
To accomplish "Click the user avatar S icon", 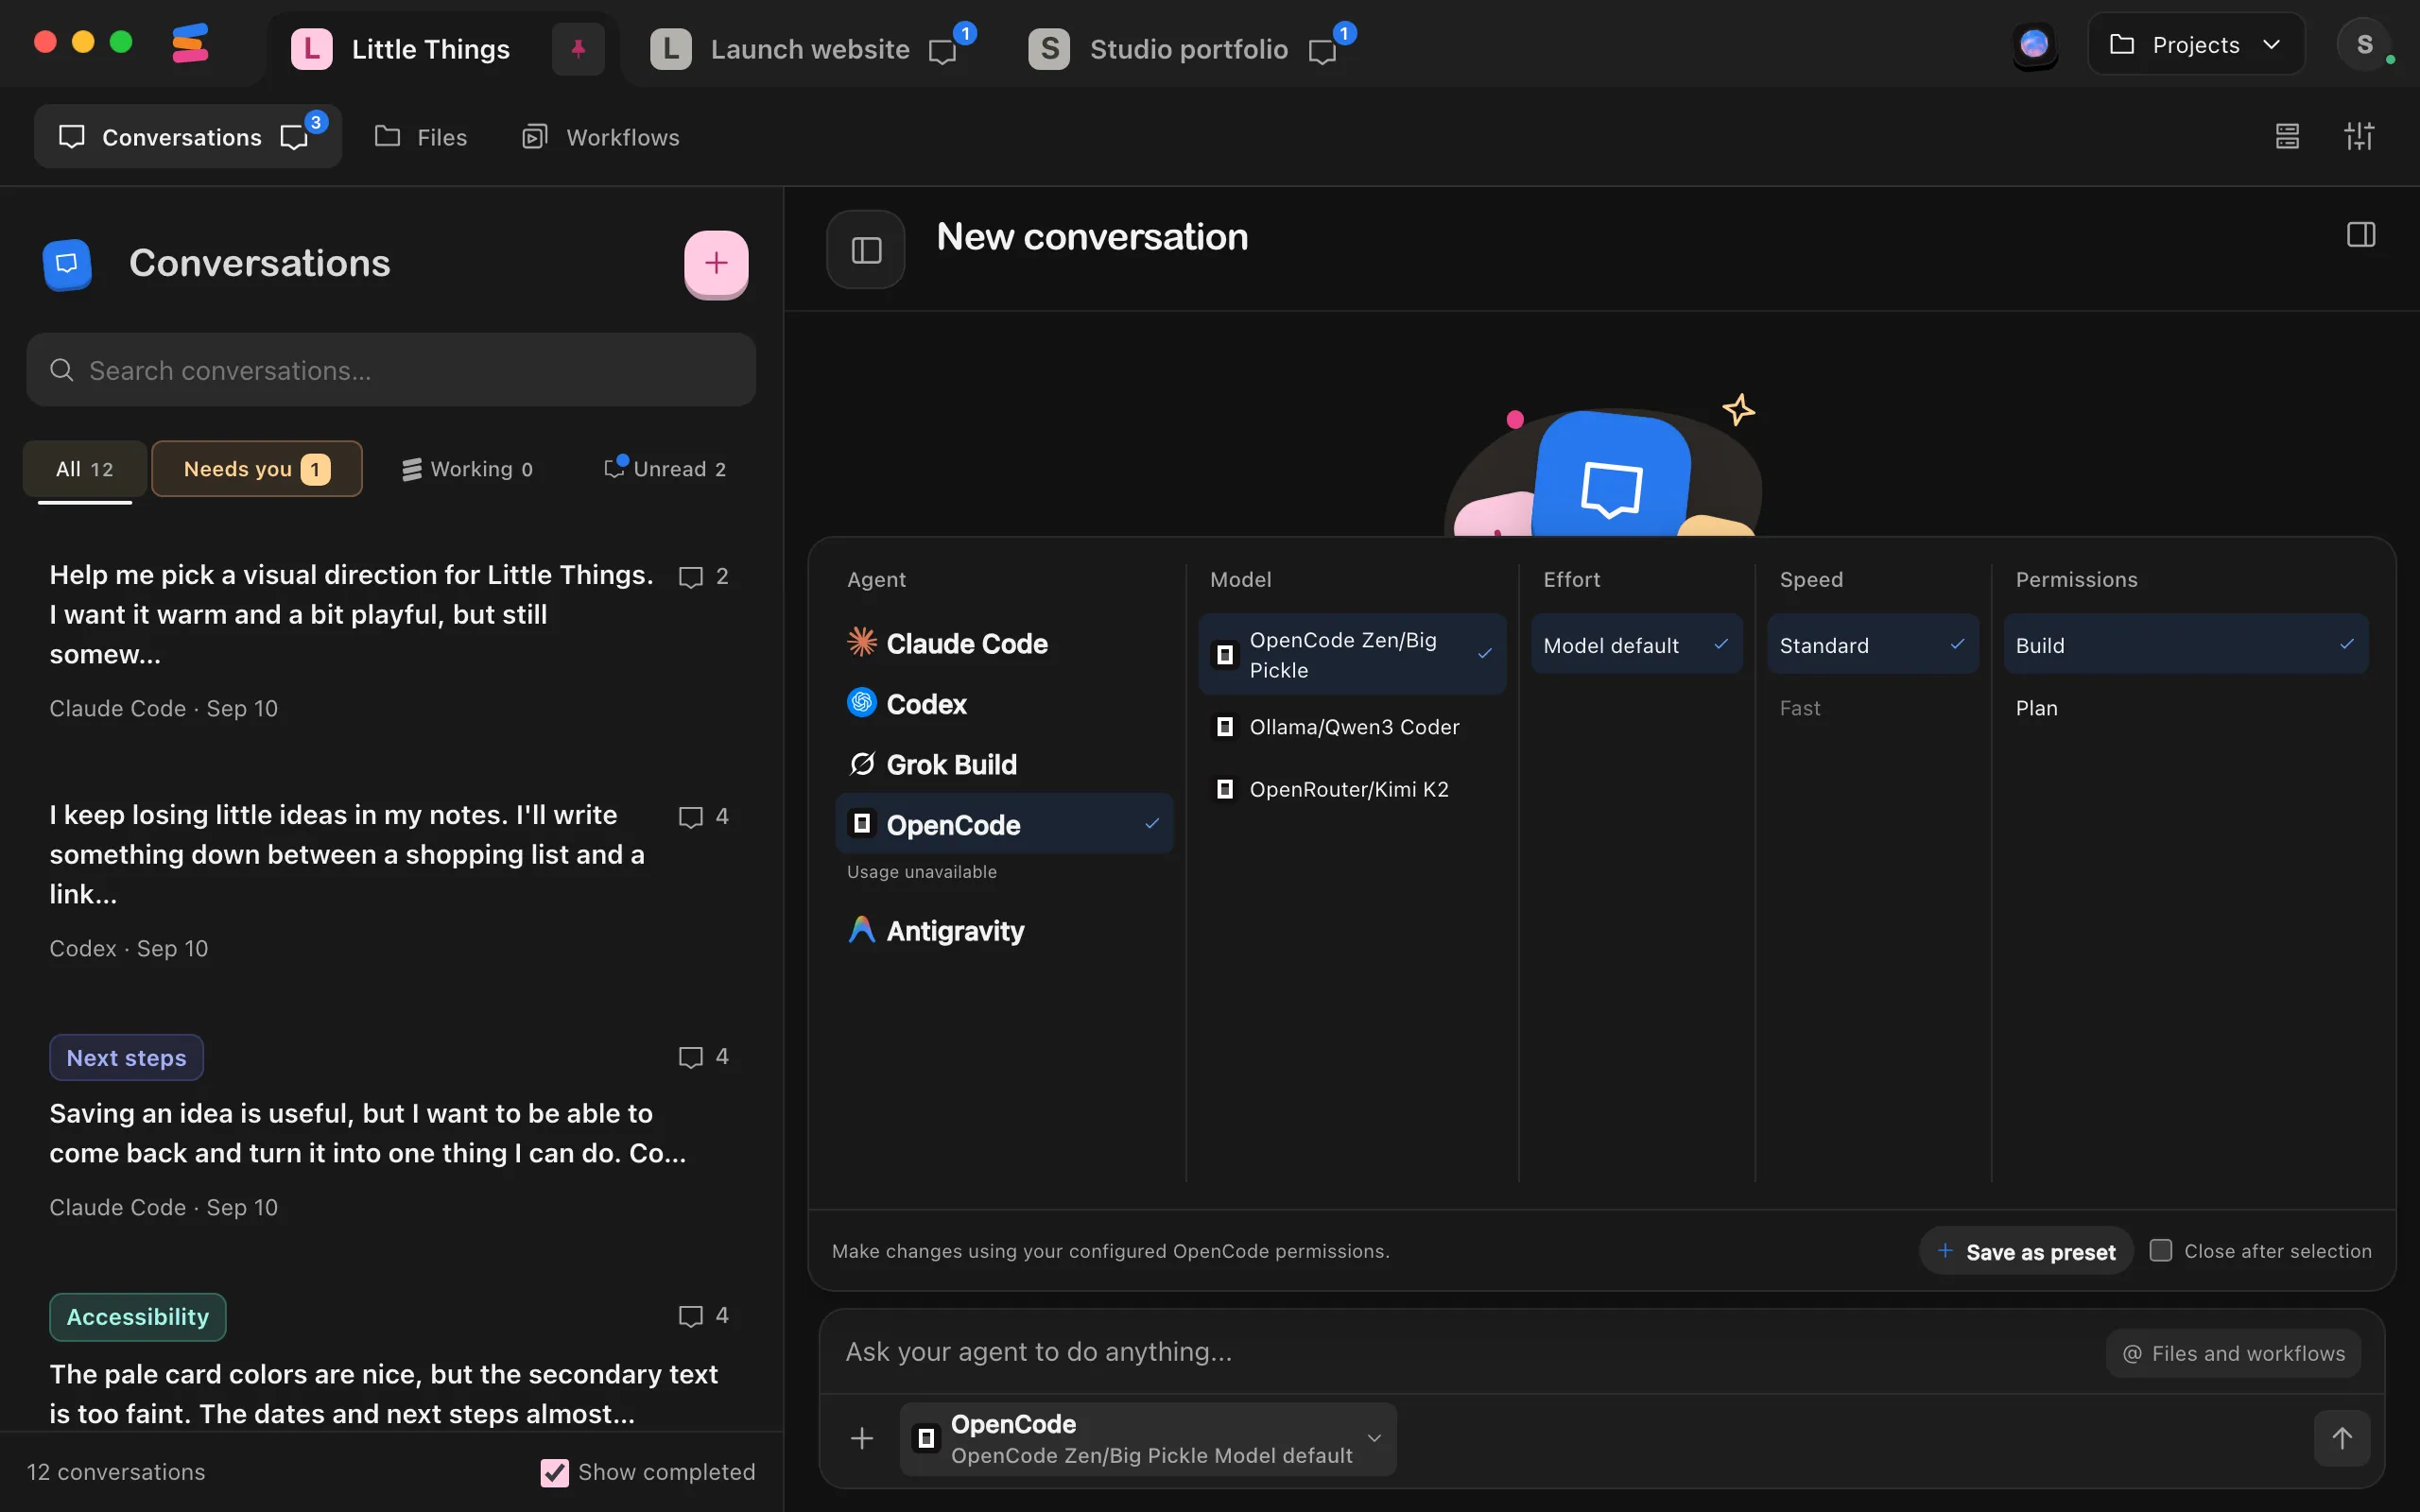I will (x=2364, y=45).
